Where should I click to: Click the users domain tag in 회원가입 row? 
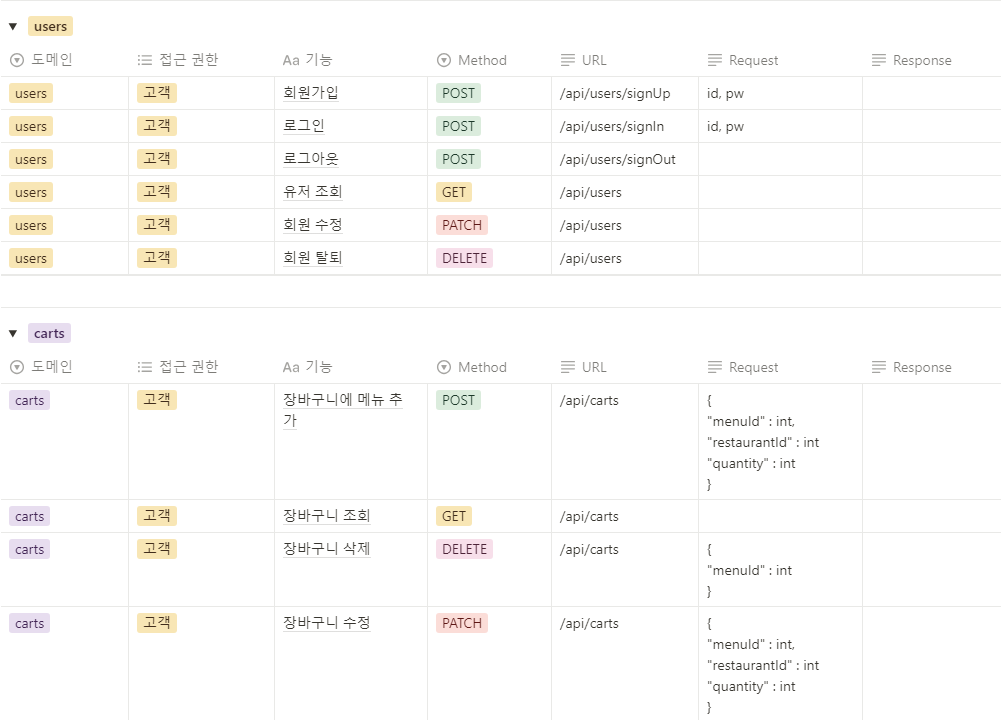tap(31, 93)
